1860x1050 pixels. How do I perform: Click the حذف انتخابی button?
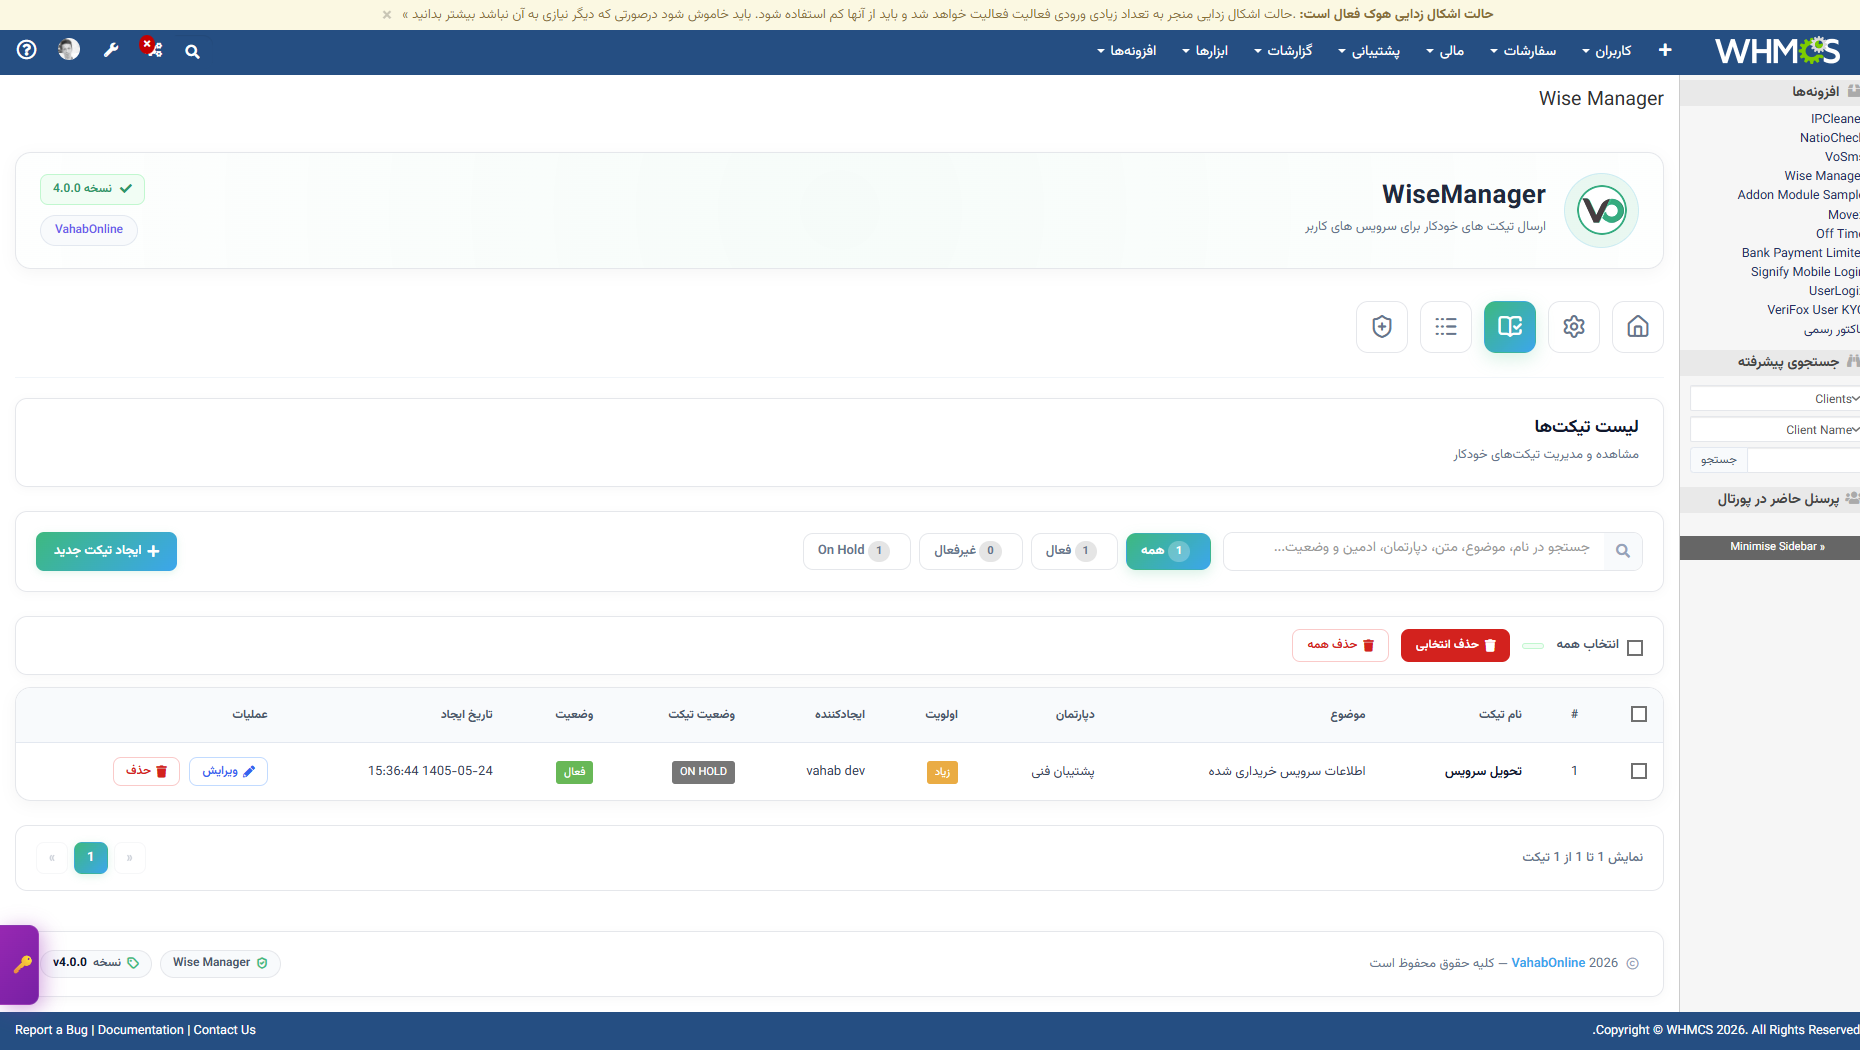1455,645
